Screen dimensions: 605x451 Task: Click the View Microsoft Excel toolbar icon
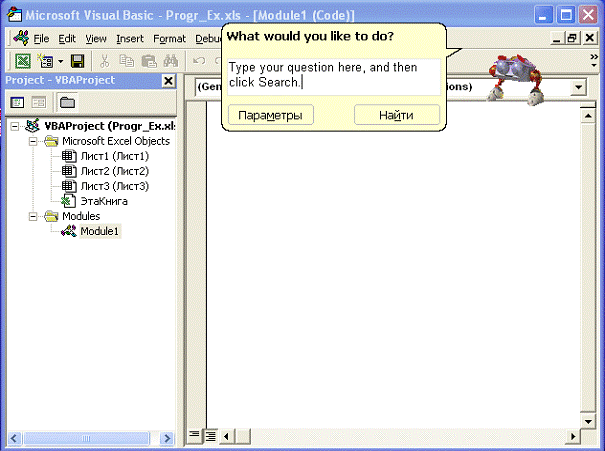pos(23,61)
